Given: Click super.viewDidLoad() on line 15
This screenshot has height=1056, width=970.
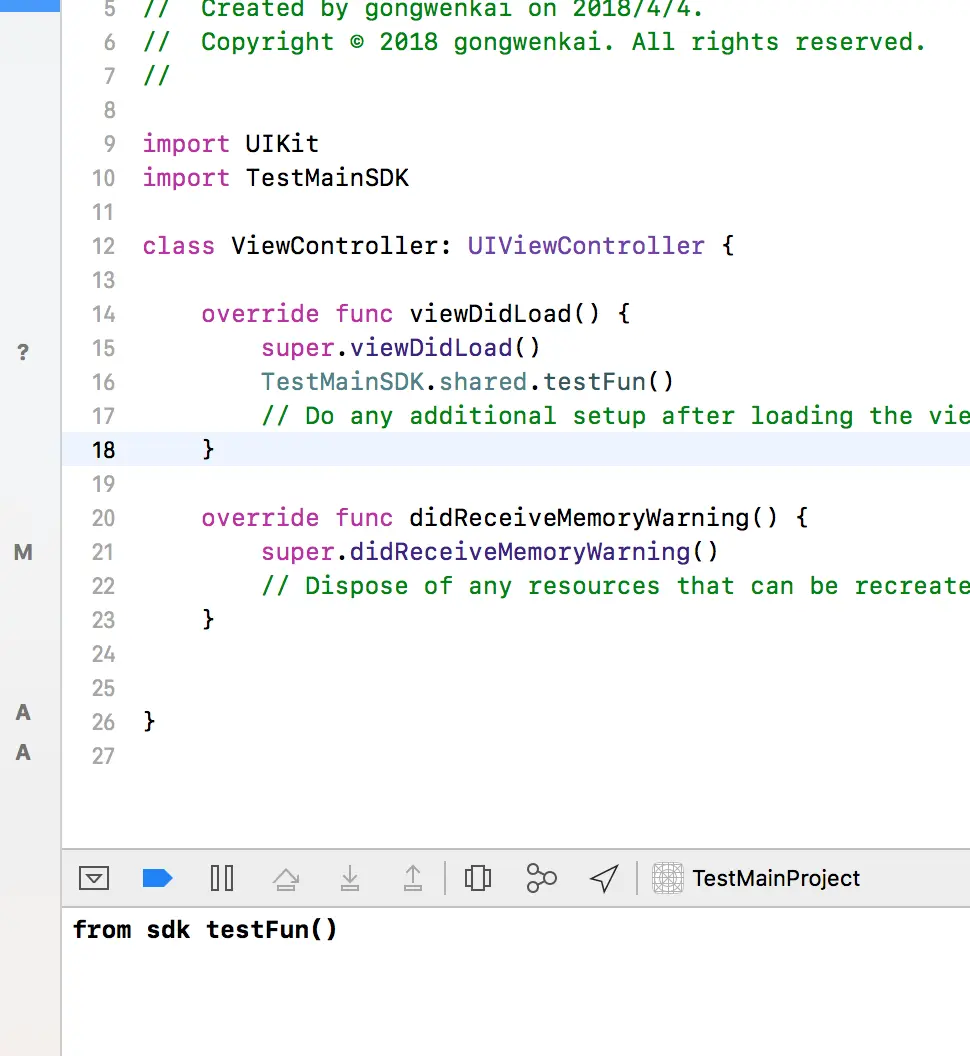Looking at the screenshot, I should 401,348.
